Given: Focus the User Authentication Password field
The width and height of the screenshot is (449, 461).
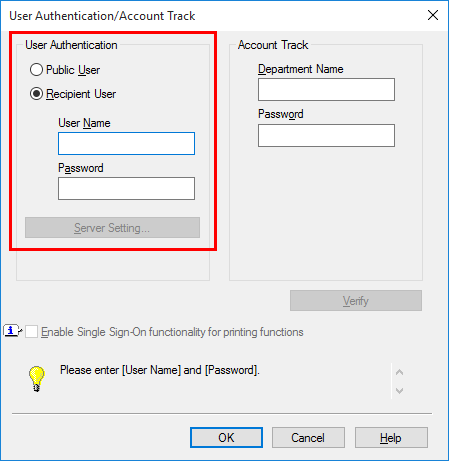Looking at the screenshot, I should [x=126, y=188].
